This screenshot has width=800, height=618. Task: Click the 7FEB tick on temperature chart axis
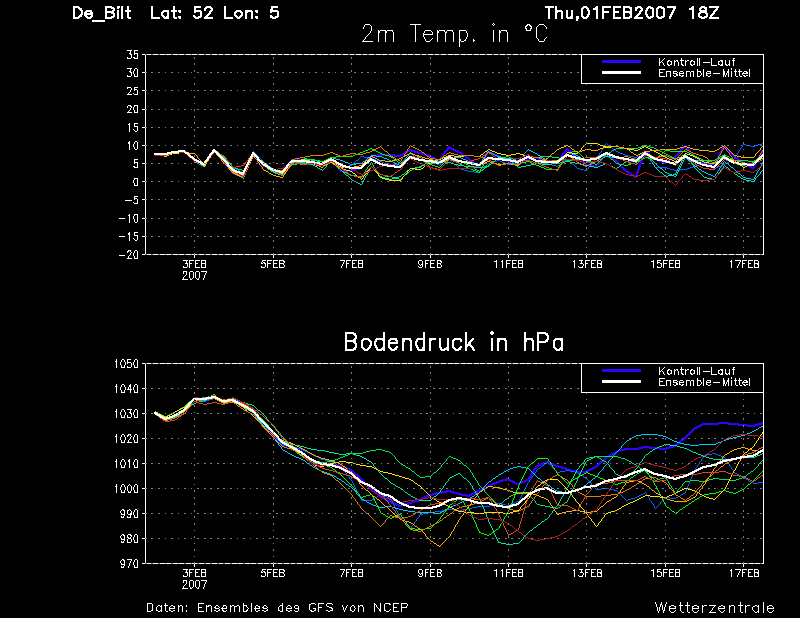click(x=352, y=264)
